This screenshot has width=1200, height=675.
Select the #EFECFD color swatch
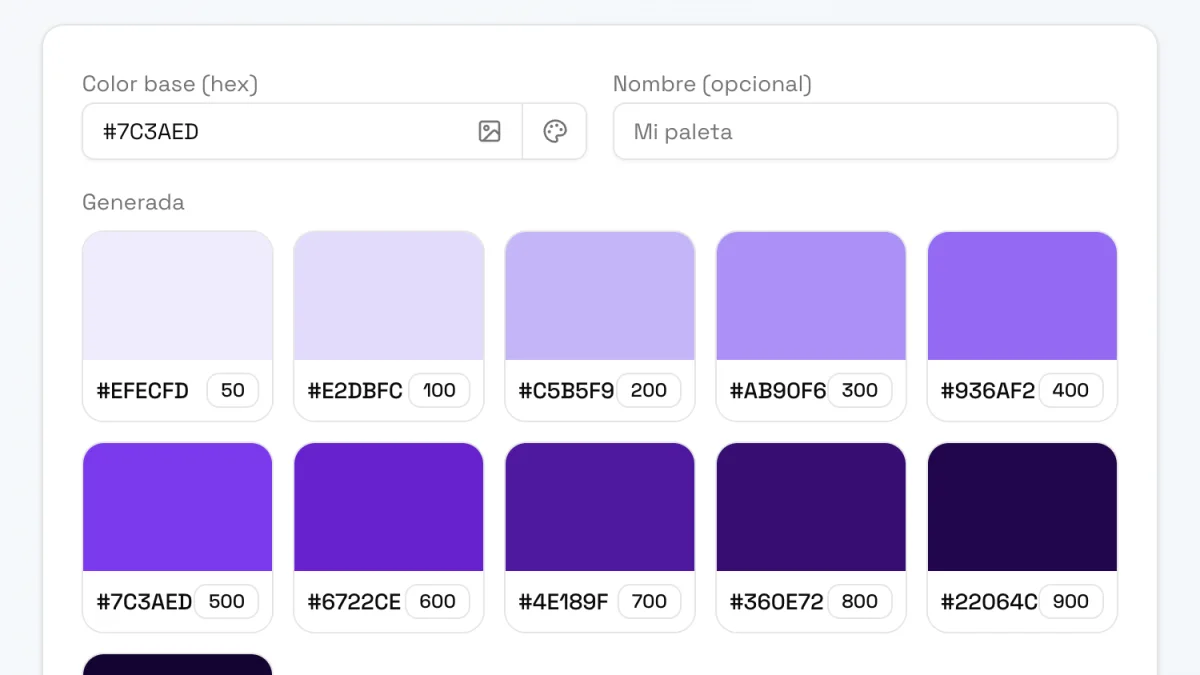tap(177, 296)
